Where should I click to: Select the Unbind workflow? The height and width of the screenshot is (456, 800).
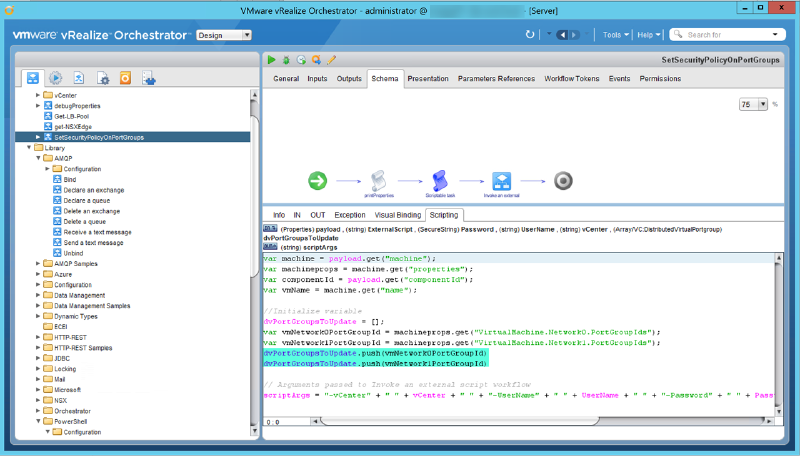pos(73,253)
